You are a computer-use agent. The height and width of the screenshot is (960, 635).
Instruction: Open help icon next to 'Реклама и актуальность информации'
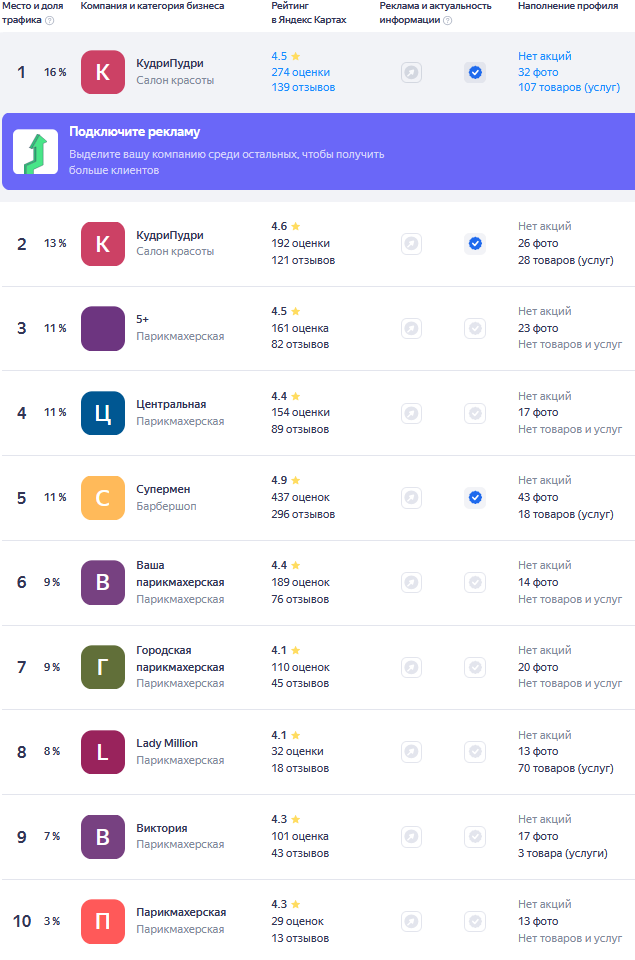coord(448,20)
